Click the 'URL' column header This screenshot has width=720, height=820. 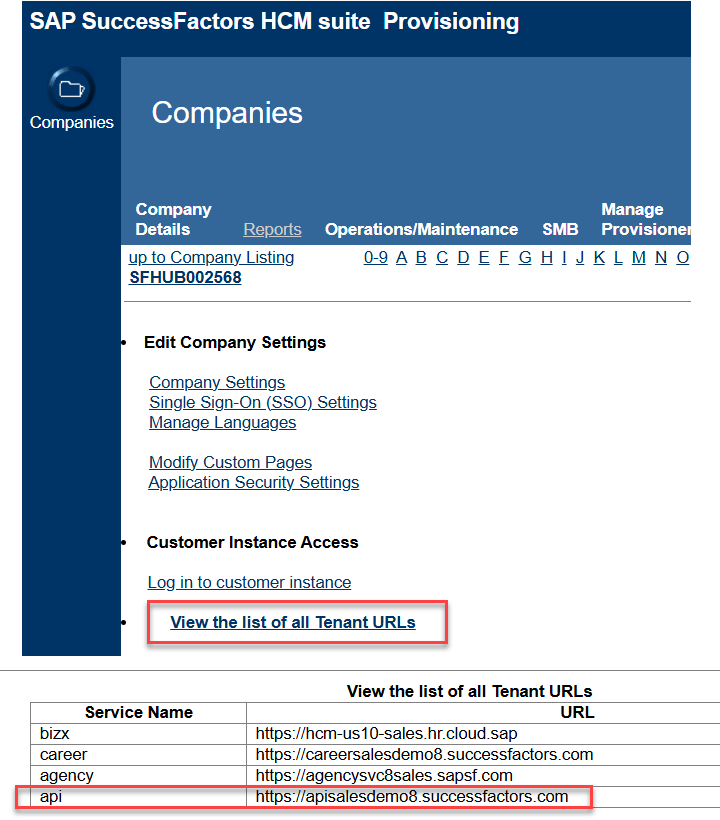coord(577,712)
